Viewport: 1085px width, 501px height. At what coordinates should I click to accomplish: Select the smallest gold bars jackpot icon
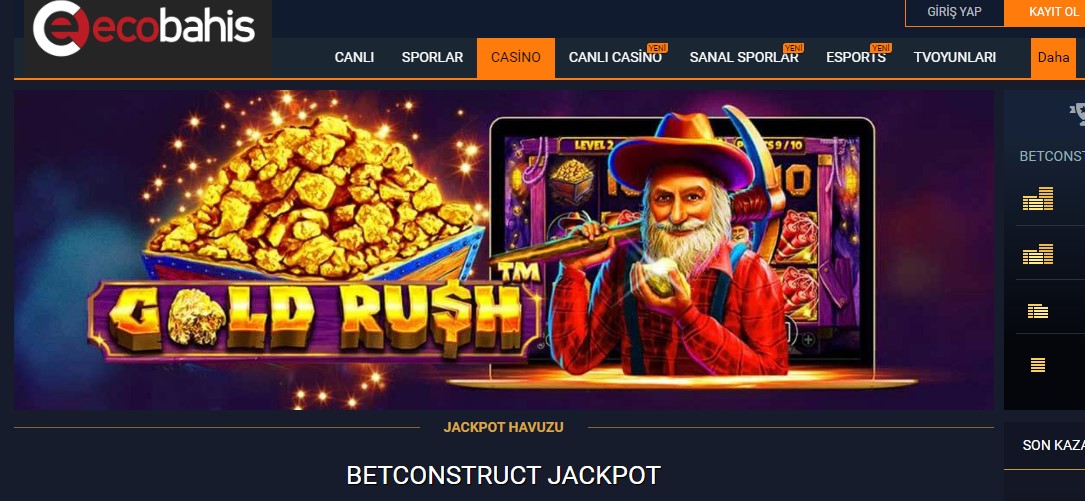pos(1037,365)
